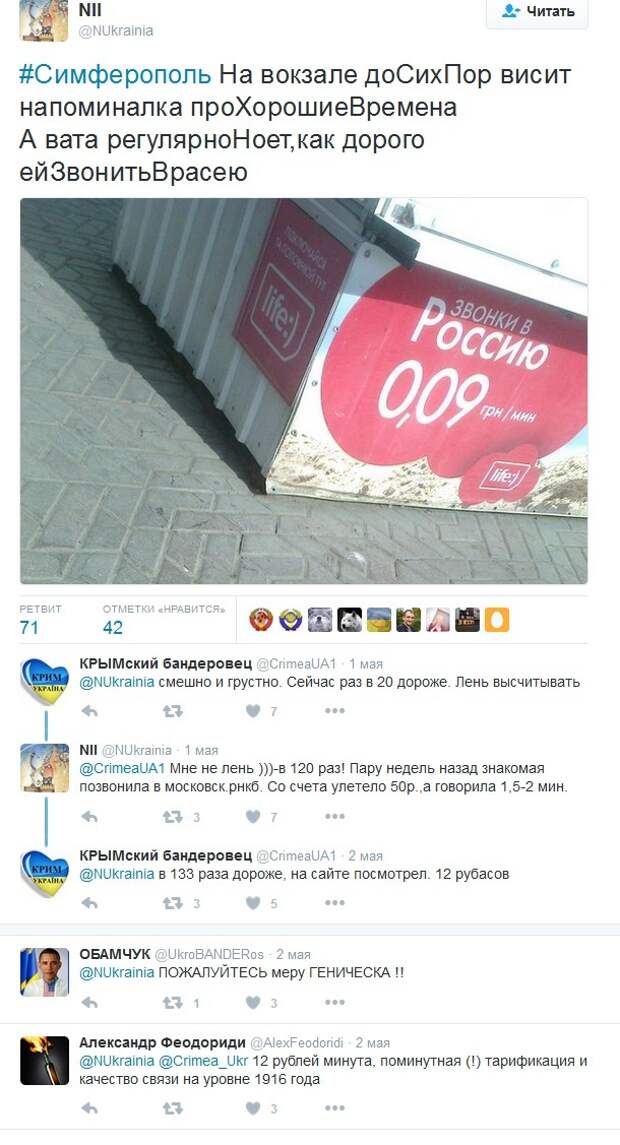View the list of 71 retweets
The width and height of the screenshot is (620, 1145).
40,619
